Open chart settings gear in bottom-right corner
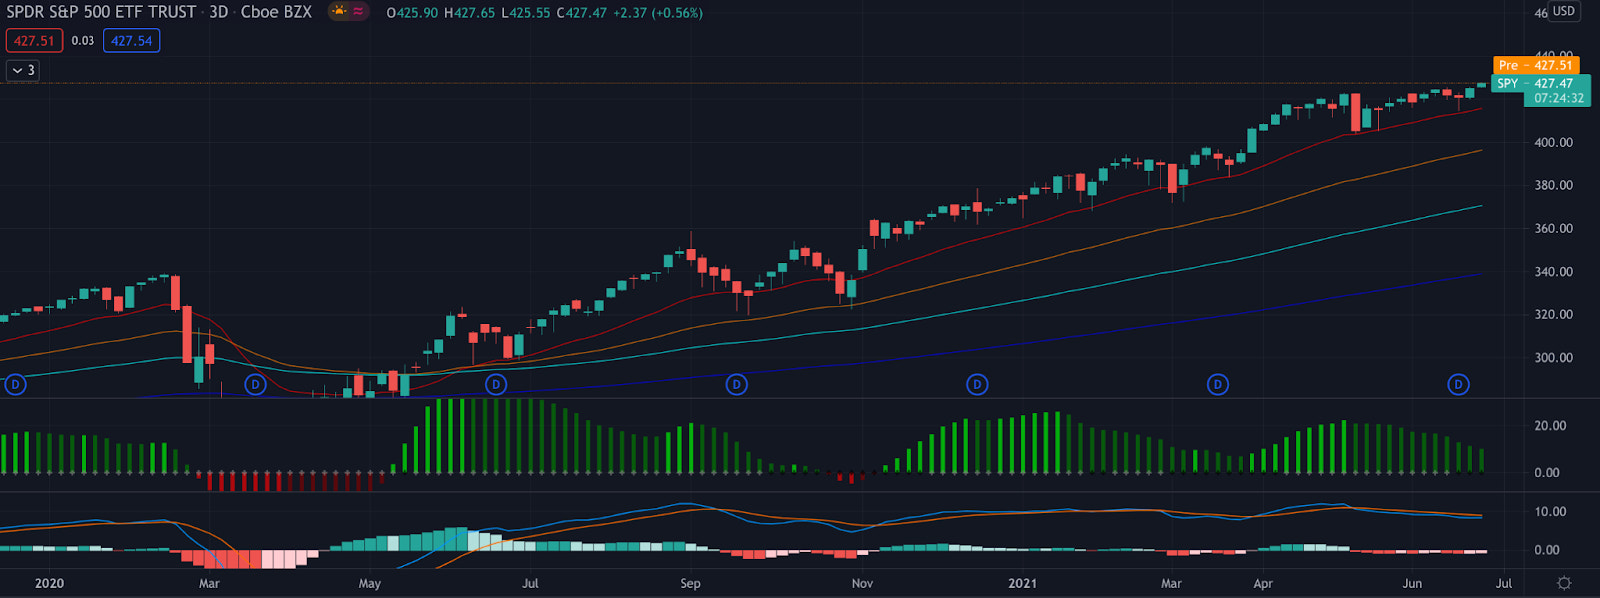This screenshot has height=598, width=1600. (1564, 583)
